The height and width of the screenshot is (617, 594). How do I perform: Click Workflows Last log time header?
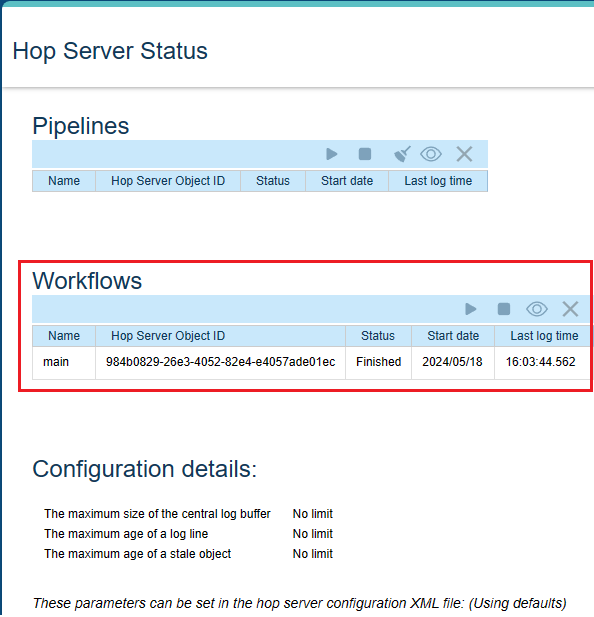point(544,336)
